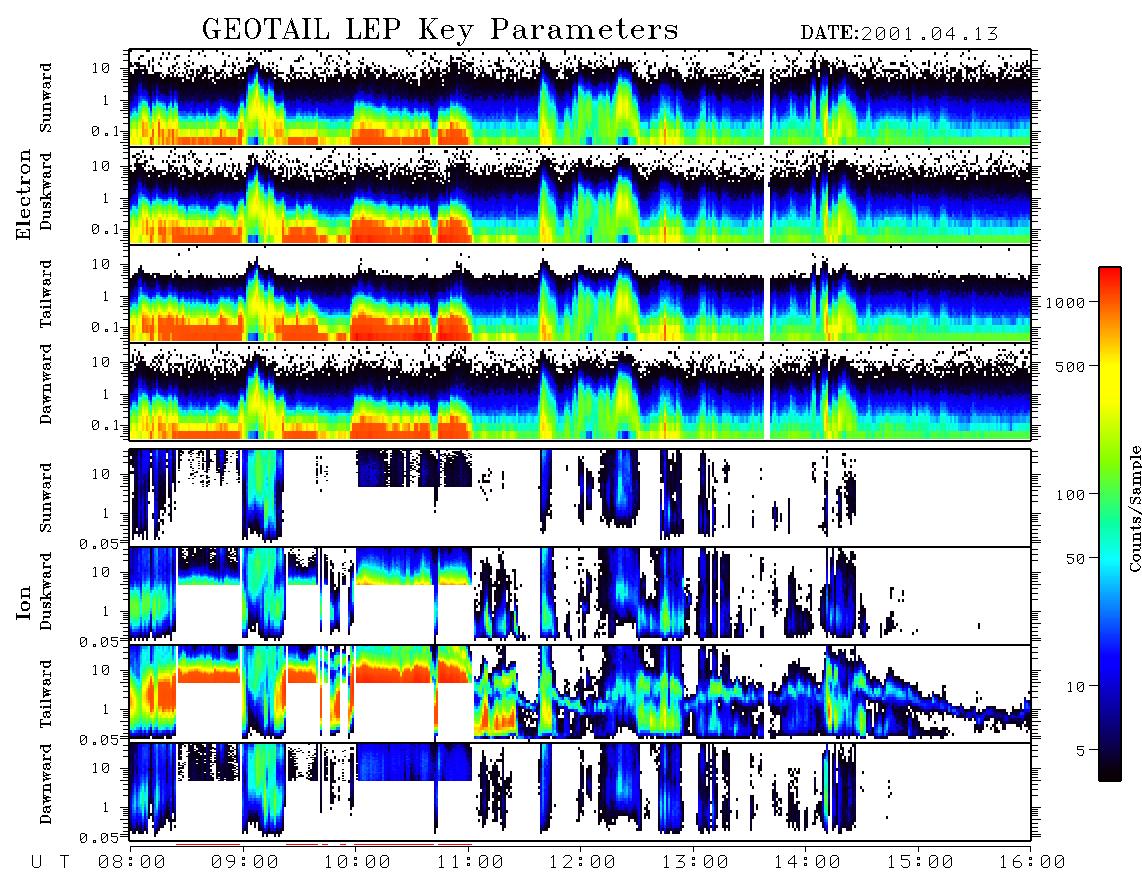Screen dimensions: 1142x880
Task: Click the 08:00 time tick label
Action: [x=132, y=862]
